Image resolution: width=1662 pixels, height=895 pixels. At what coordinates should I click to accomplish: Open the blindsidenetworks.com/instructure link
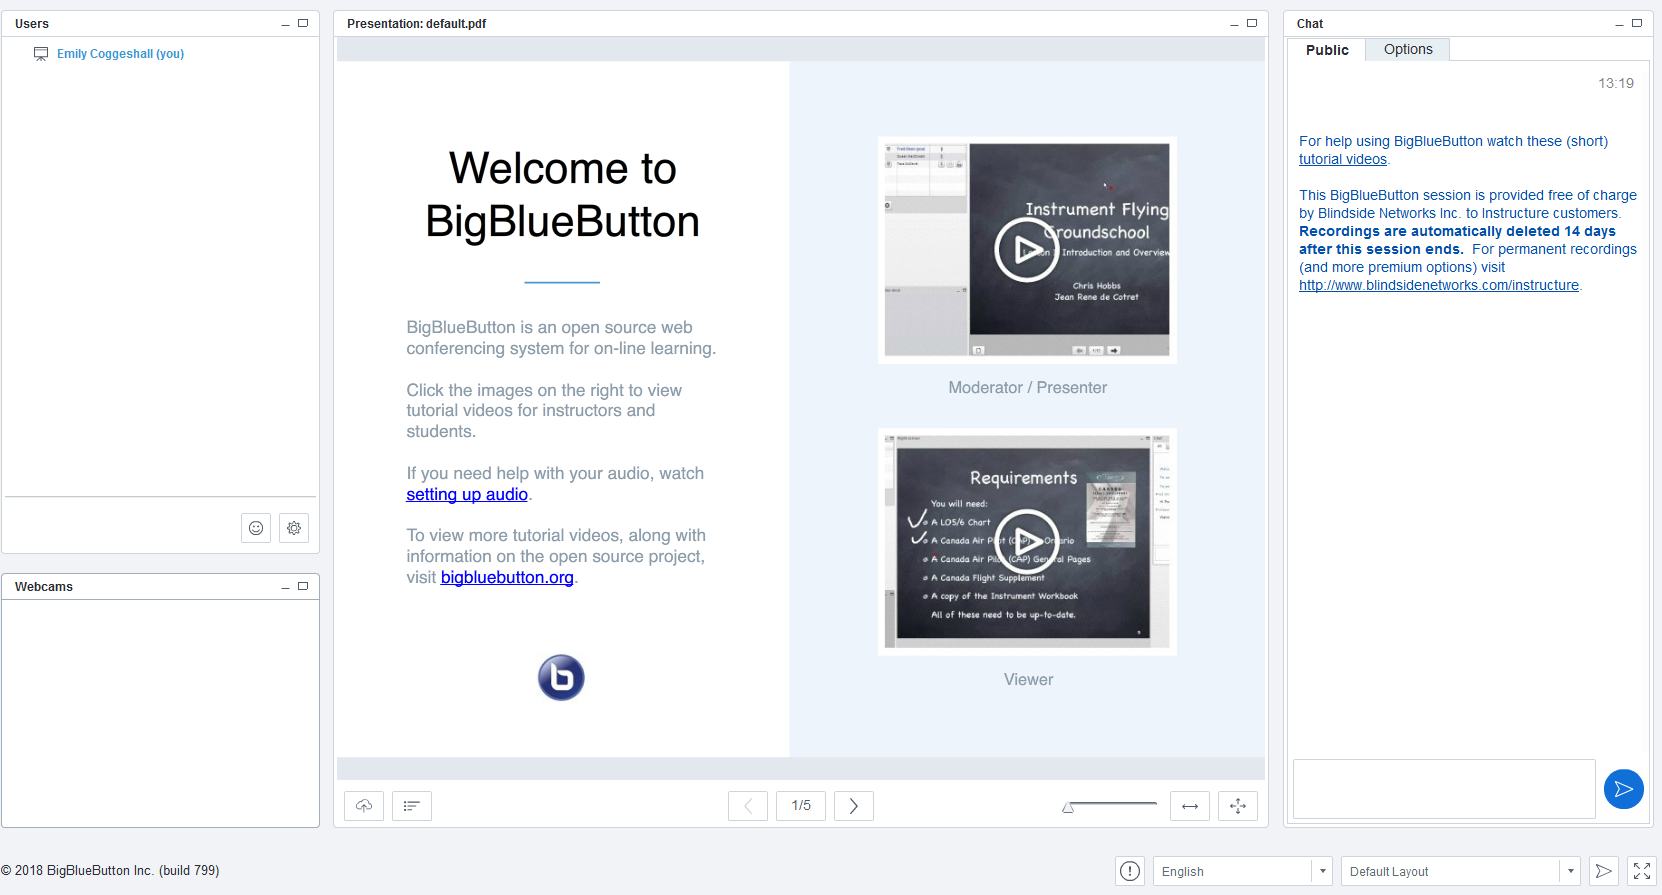[1439, 286]
